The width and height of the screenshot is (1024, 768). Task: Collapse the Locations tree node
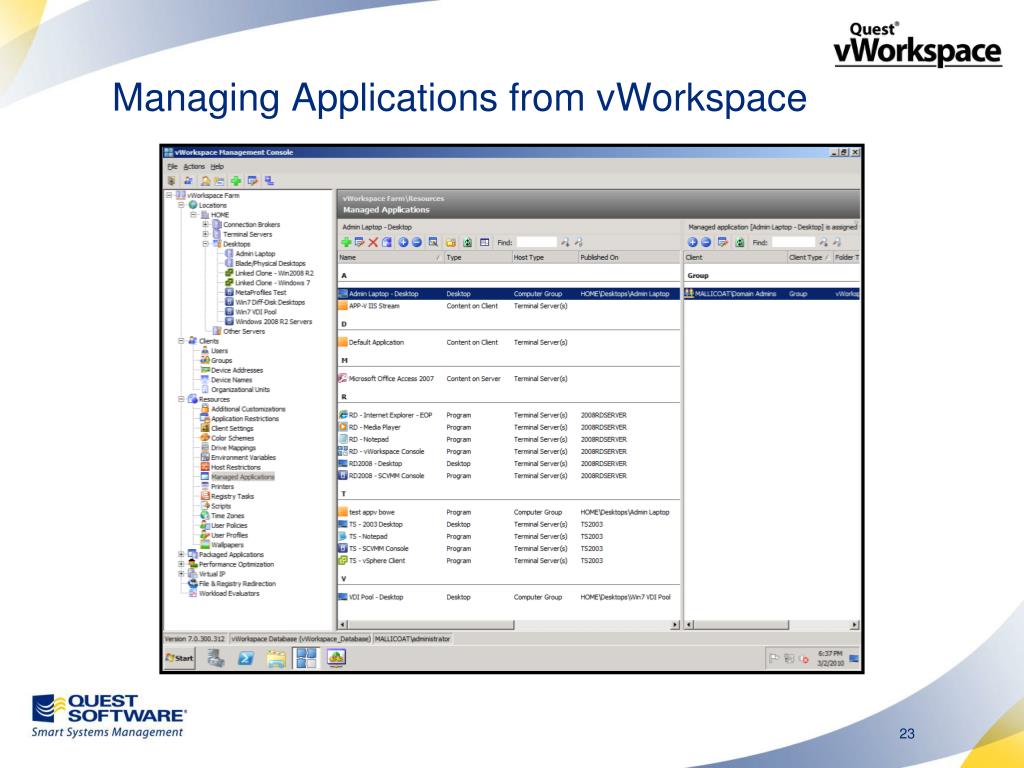pos(182,205)
